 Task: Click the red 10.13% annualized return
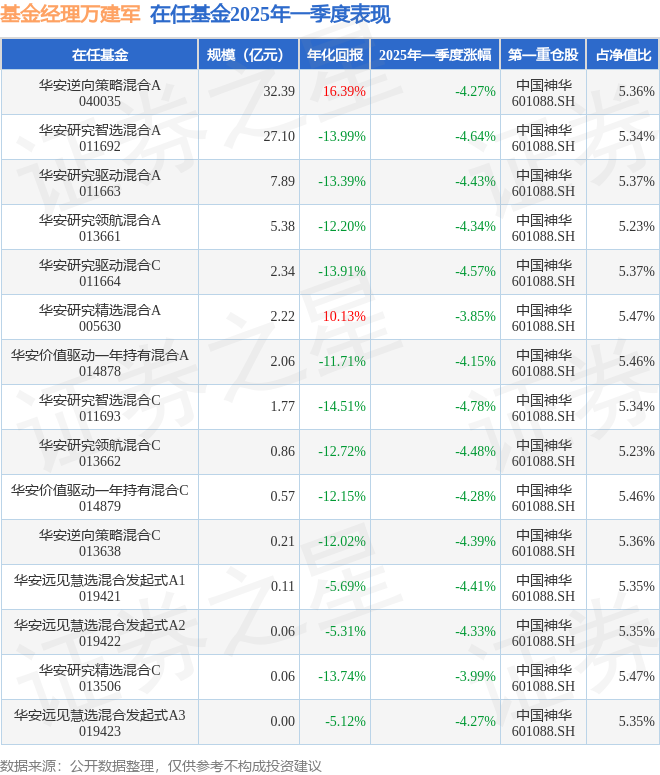click(344, 316)
